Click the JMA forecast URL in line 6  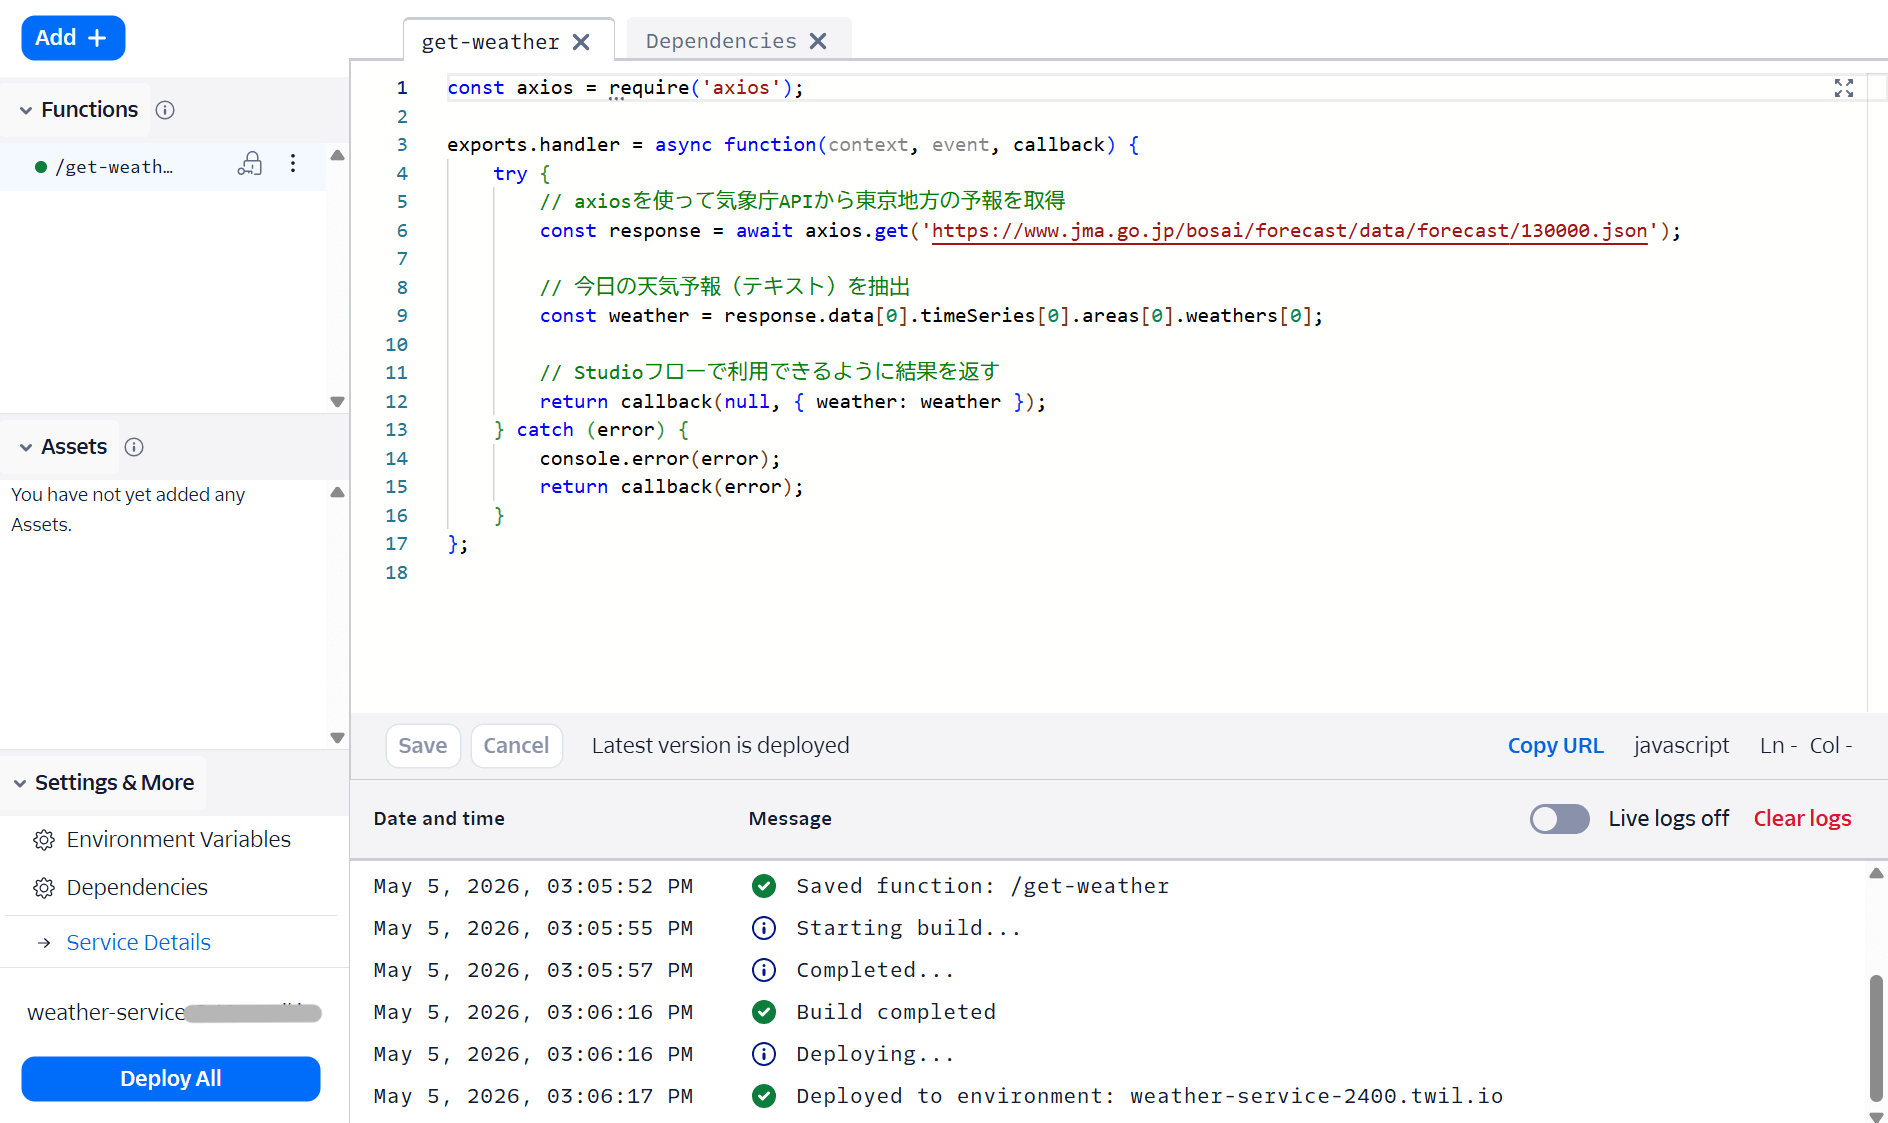point(1289,231)
